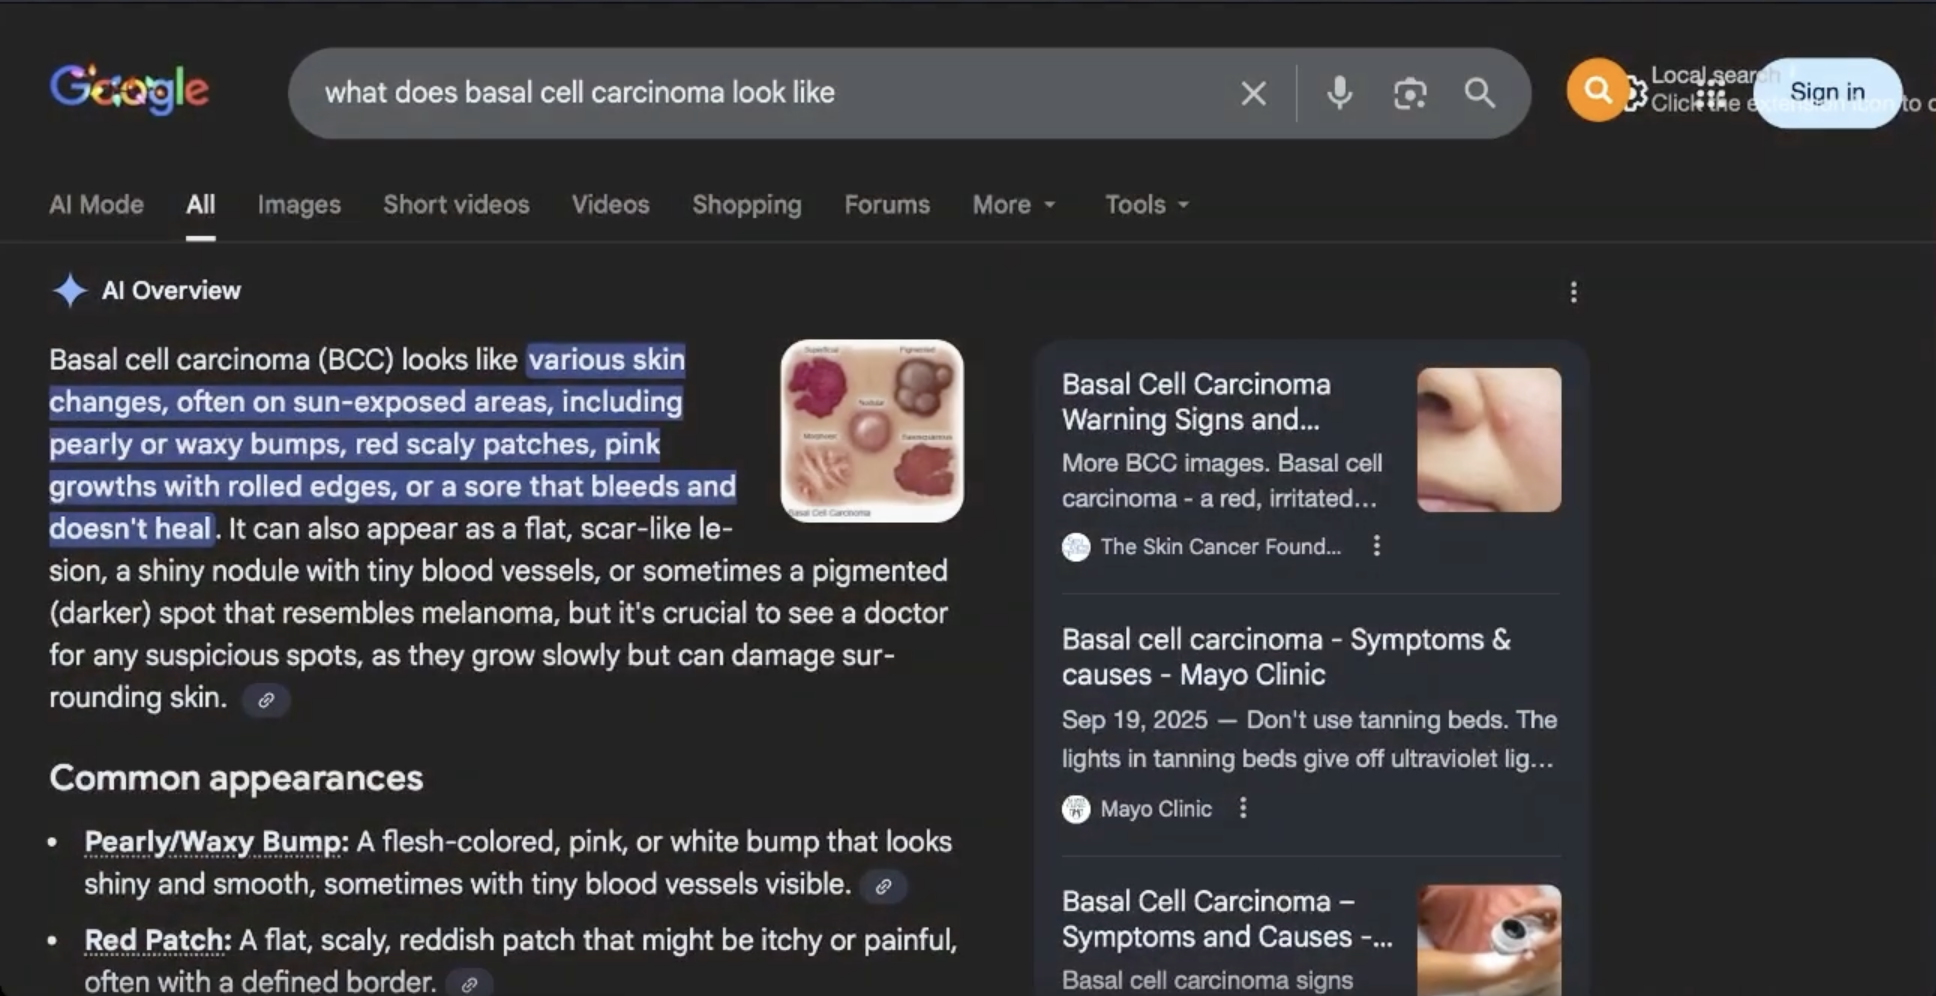Image resolution: width=1936 pixels, height=996 pixels.
Task: Open three-dot menu beside Mayo Clinic source
Action: coord(1243,808)
